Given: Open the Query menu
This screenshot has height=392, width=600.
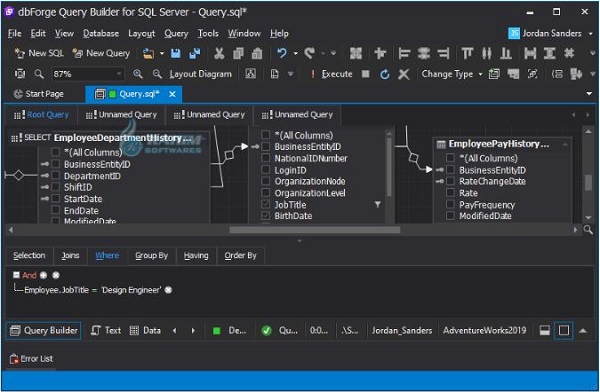Looking at the screenshot, I should (x=176, y=33).
